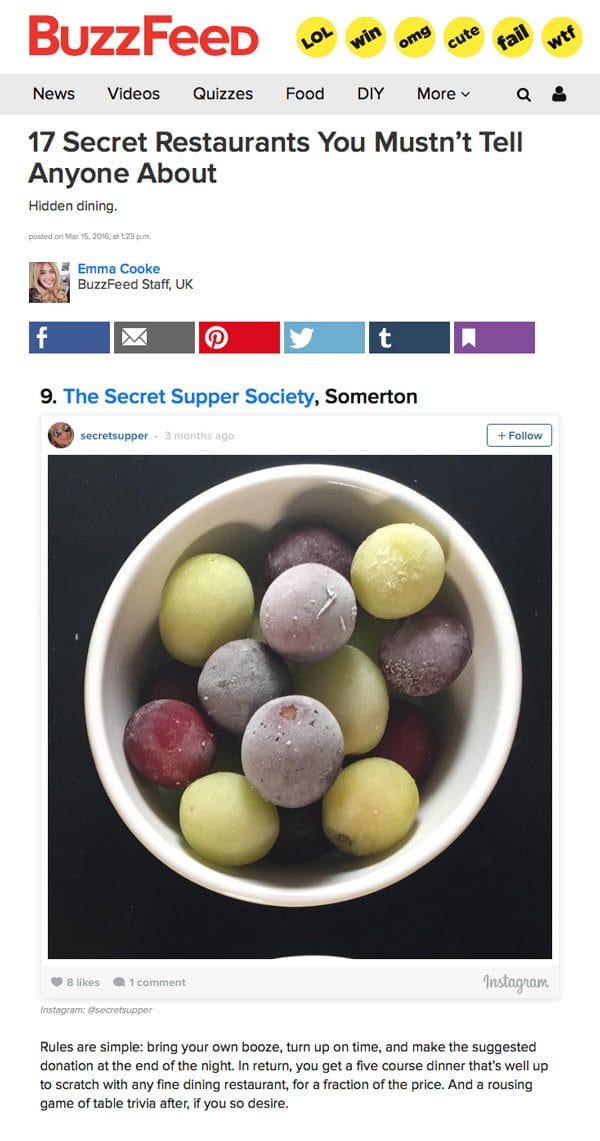The height and width of the screenshot is (1141, 600).
Task: Follow secretsupper on Instagram
Action: click(x=519, y=436)
